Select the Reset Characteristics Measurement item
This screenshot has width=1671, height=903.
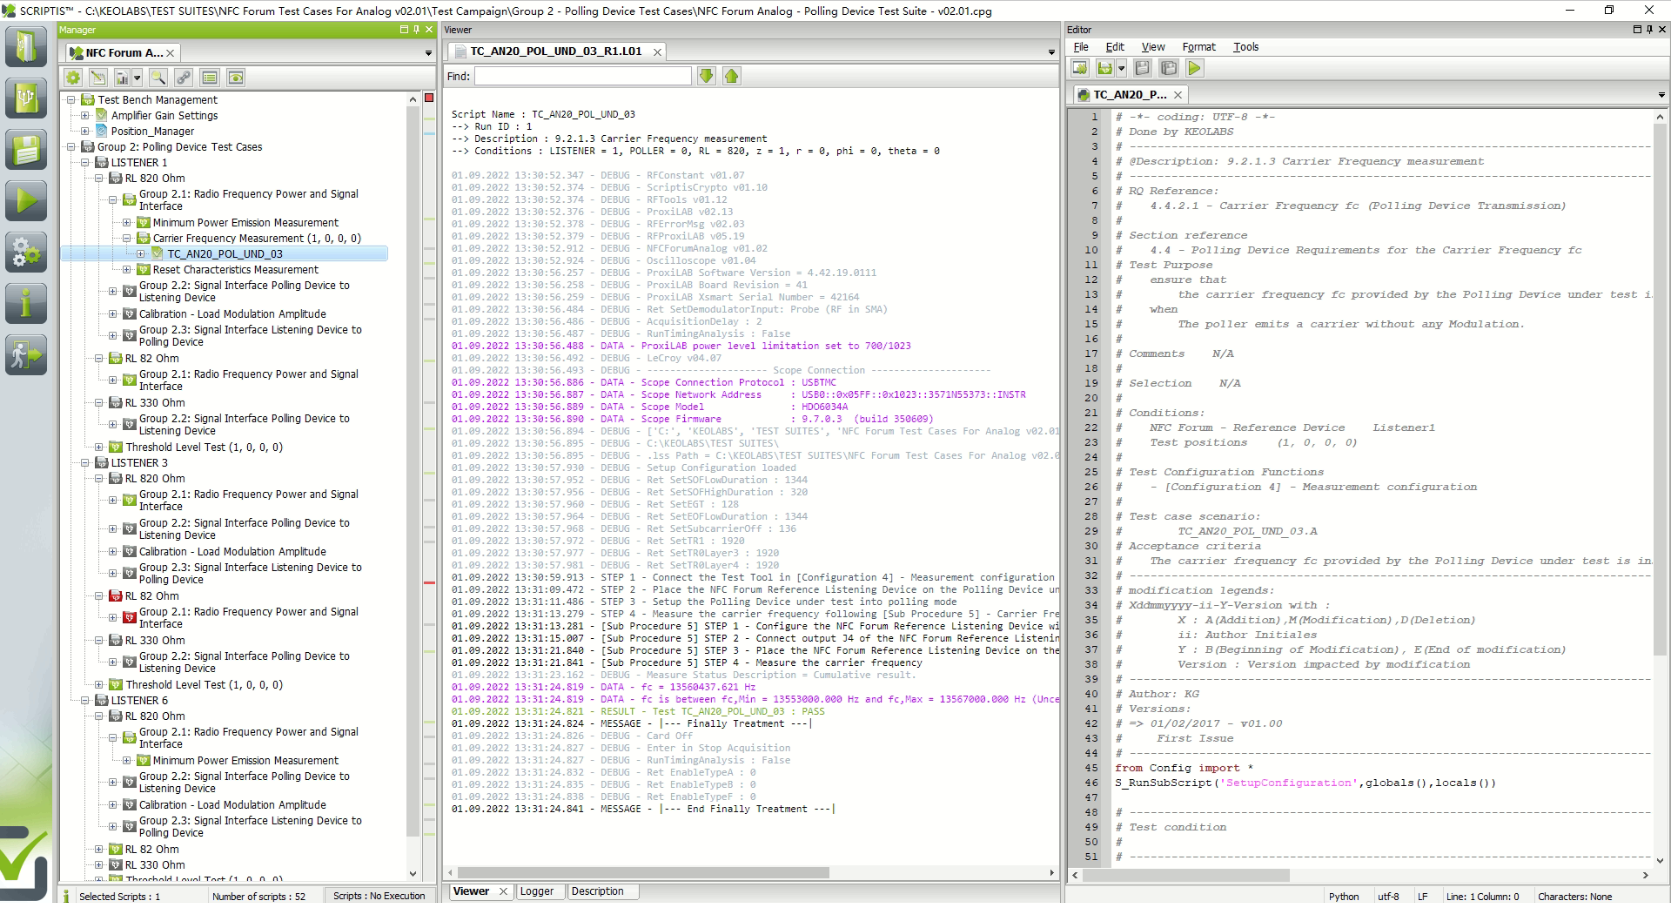(235, 270)
